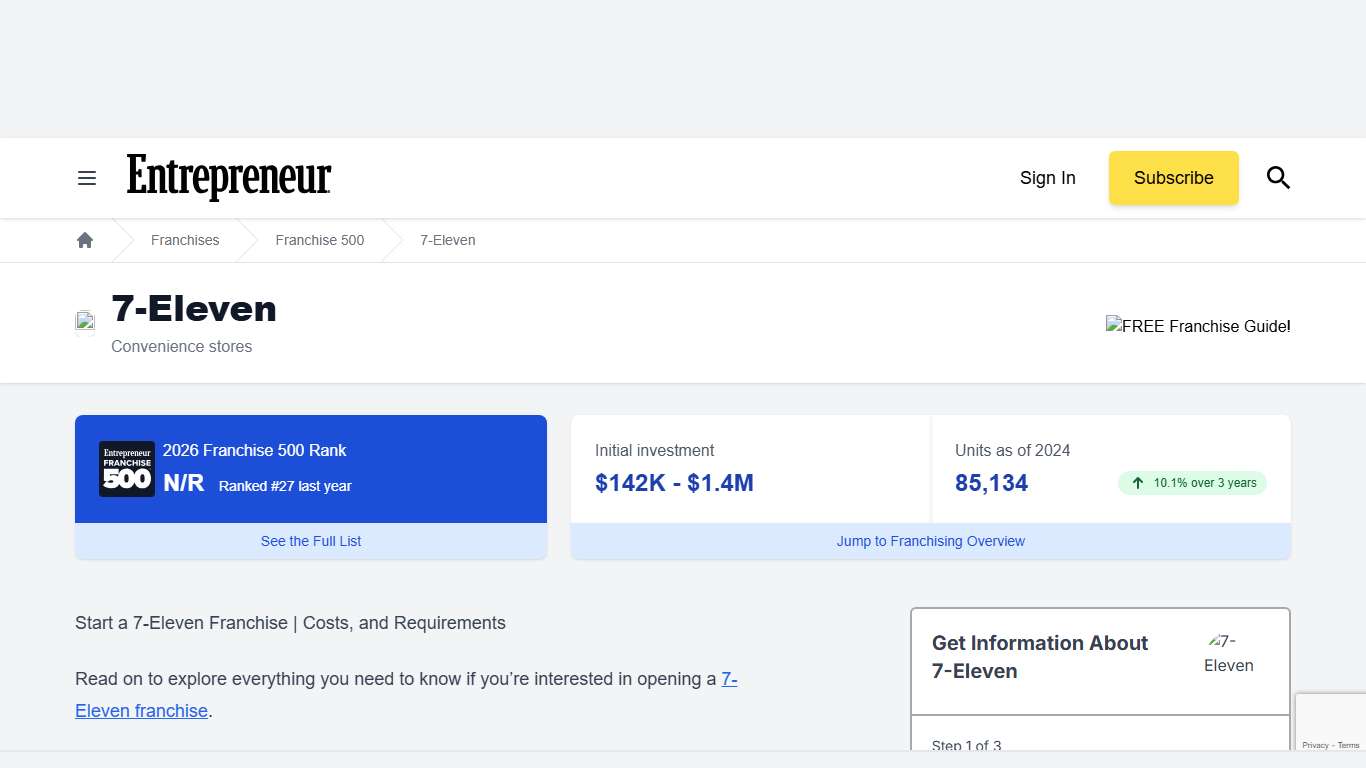Click the Entrepreneur logo
This screenshot has width=1366, height=768.
(x=229, y=178)
